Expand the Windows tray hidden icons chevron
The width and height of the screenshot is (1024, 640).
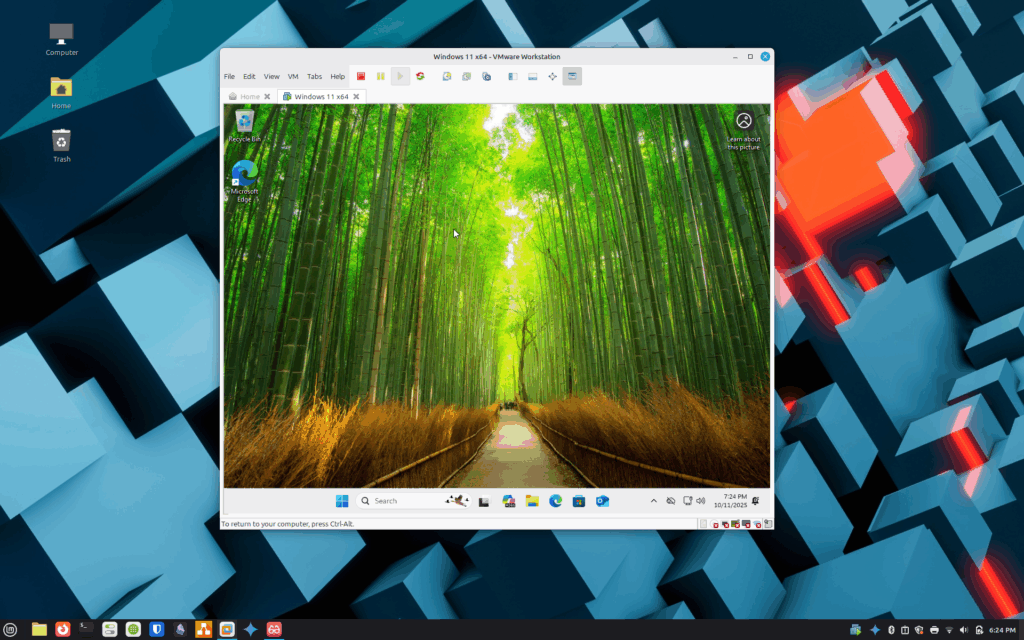tap(654, 501)
